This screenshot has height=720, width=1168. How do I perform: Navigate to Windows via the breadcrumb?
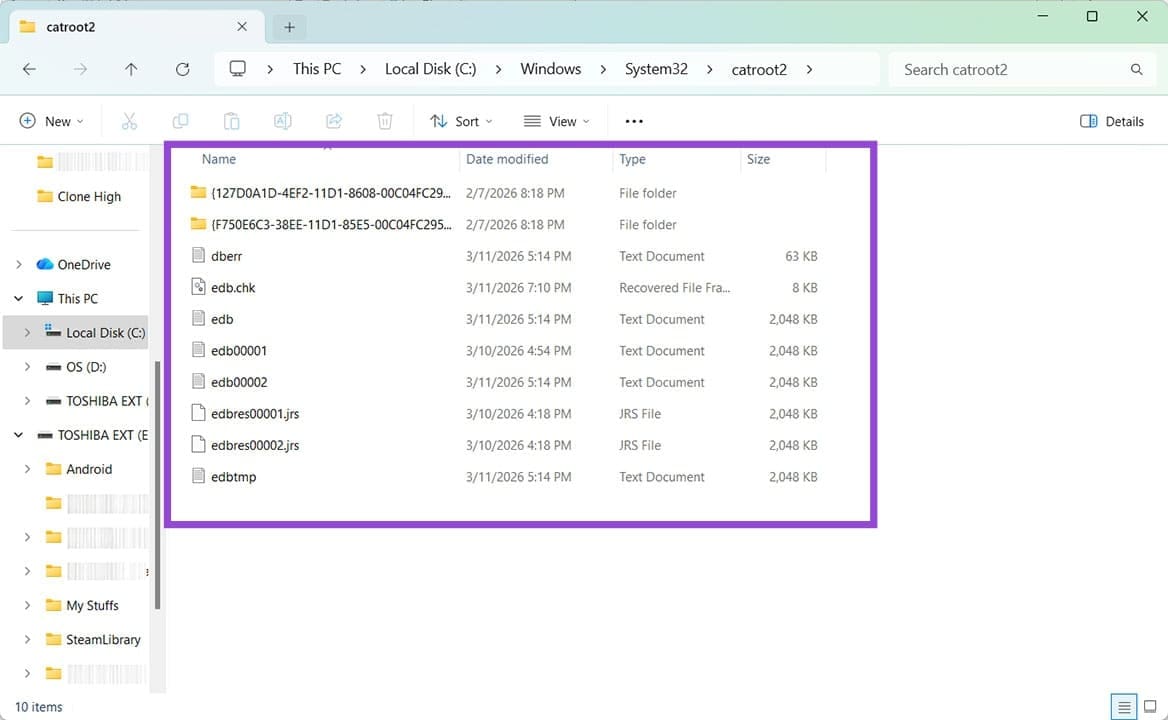click(550, 69)
